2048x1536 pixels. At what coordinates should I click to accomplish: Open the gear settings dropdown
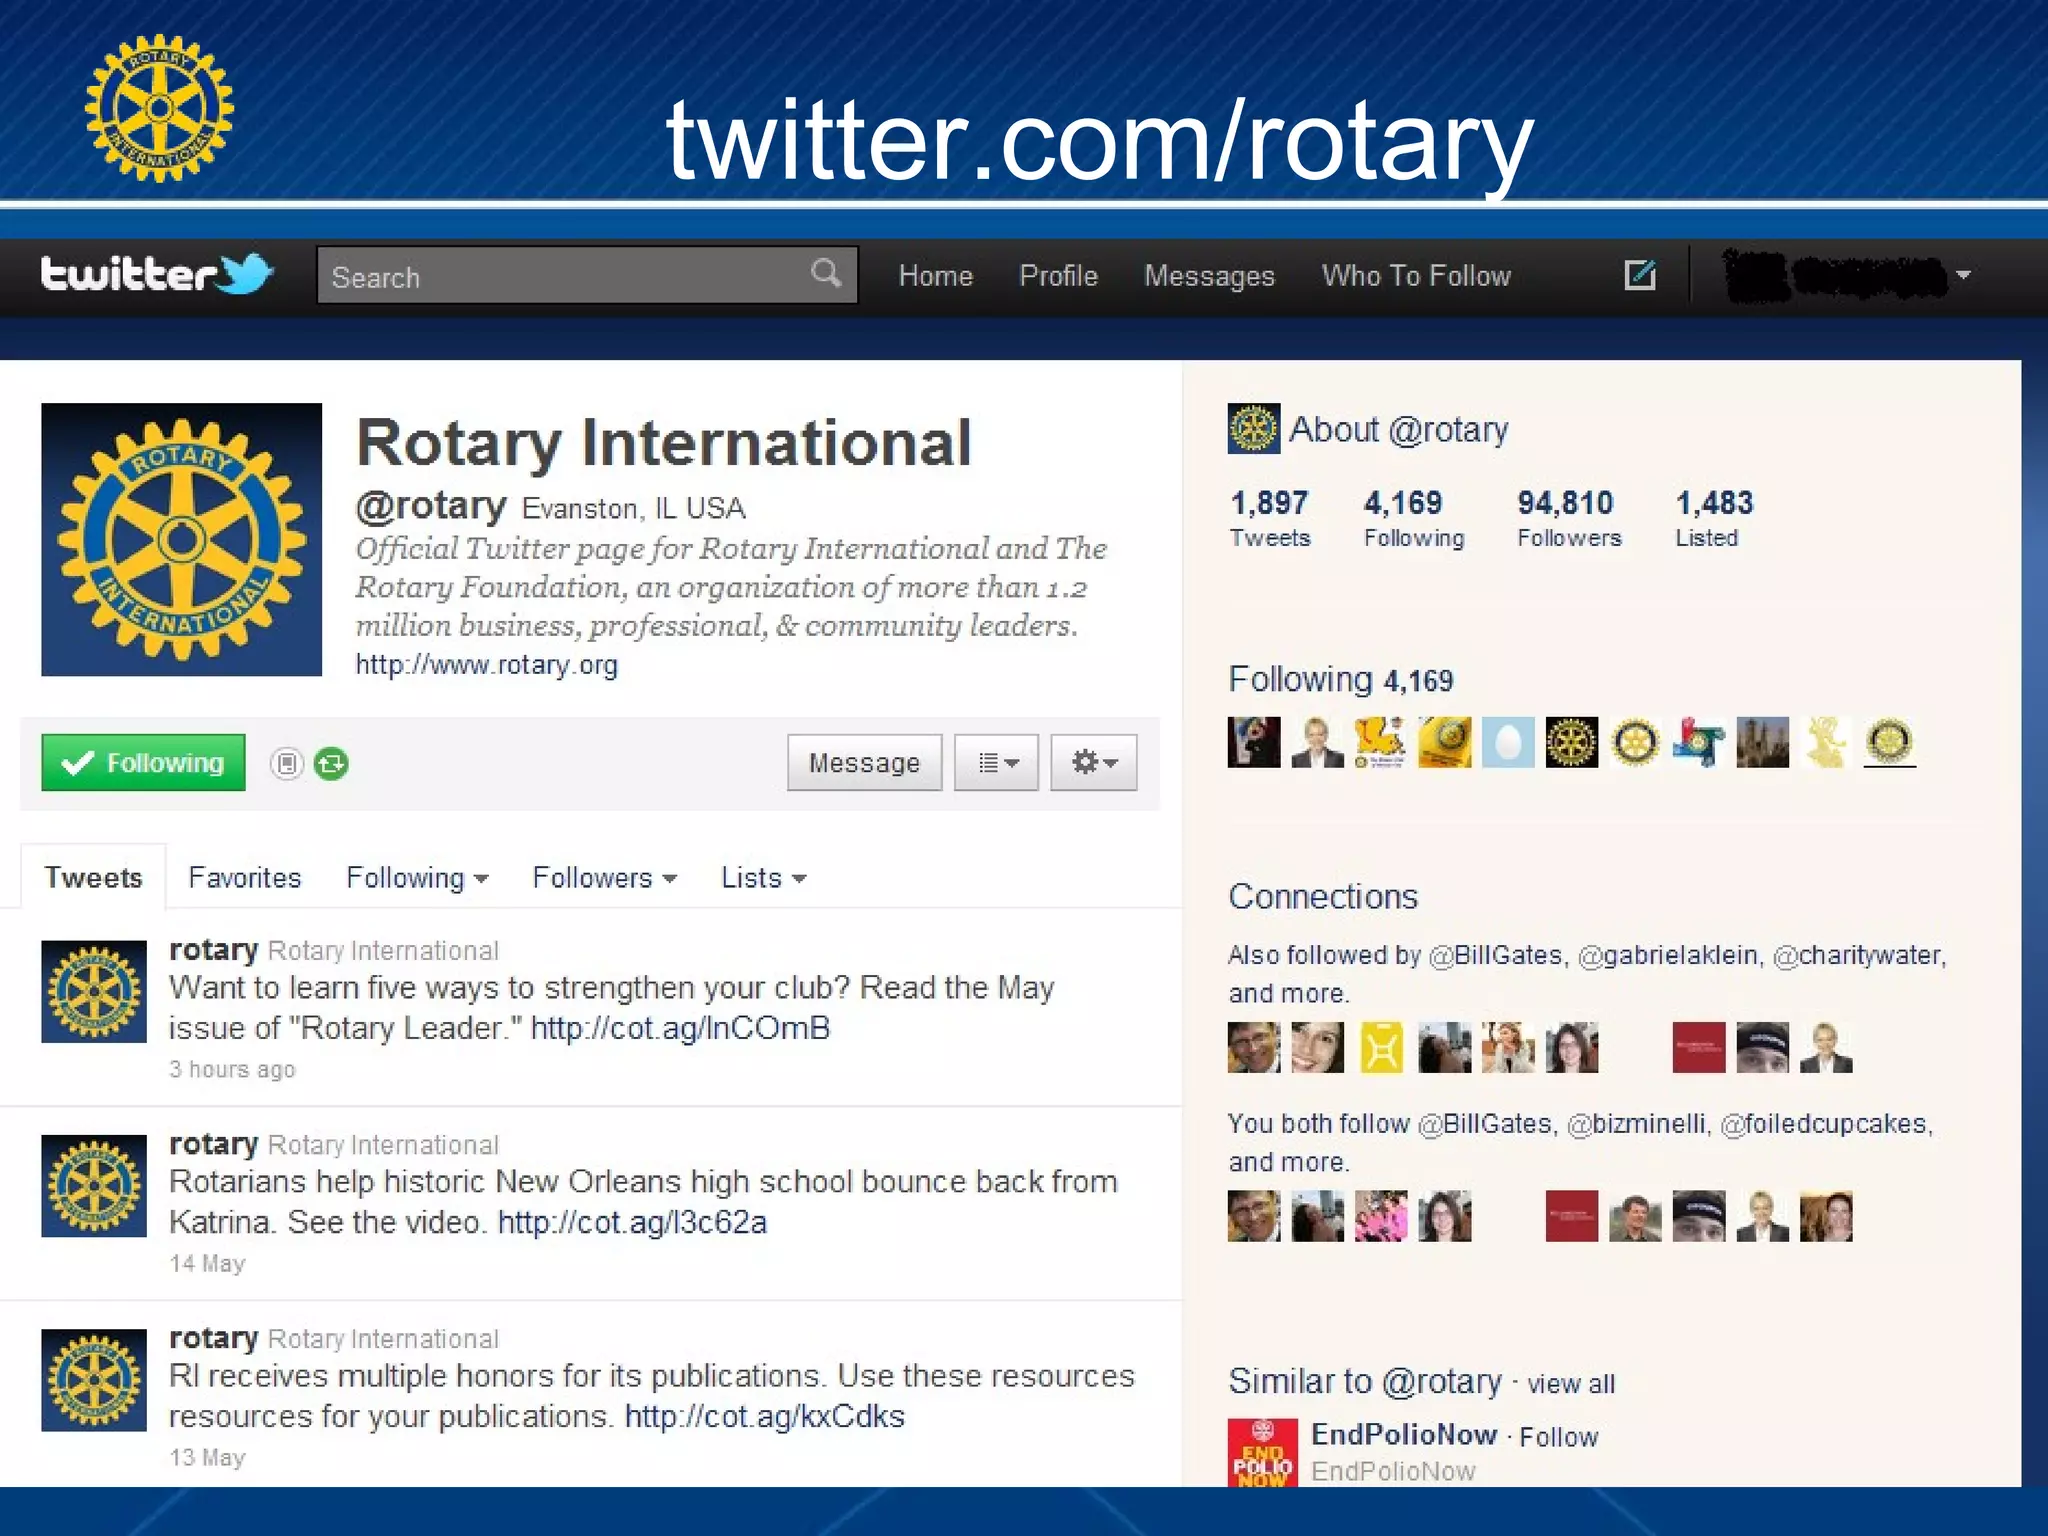point(1094,763)
